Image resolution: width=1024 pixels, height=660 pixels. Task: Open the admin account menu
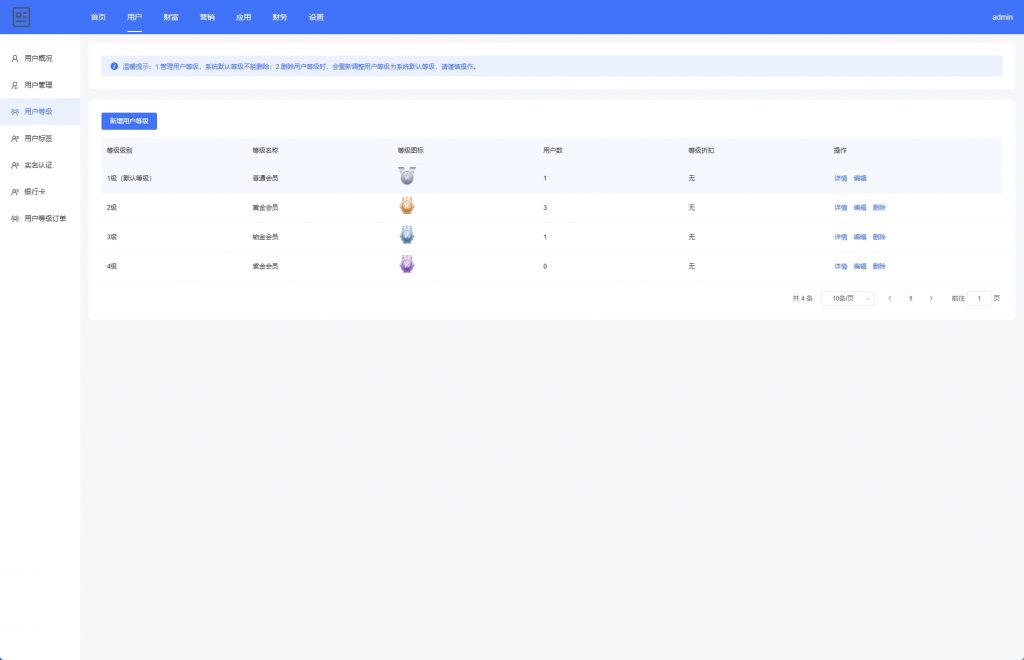coord(1002,17)
